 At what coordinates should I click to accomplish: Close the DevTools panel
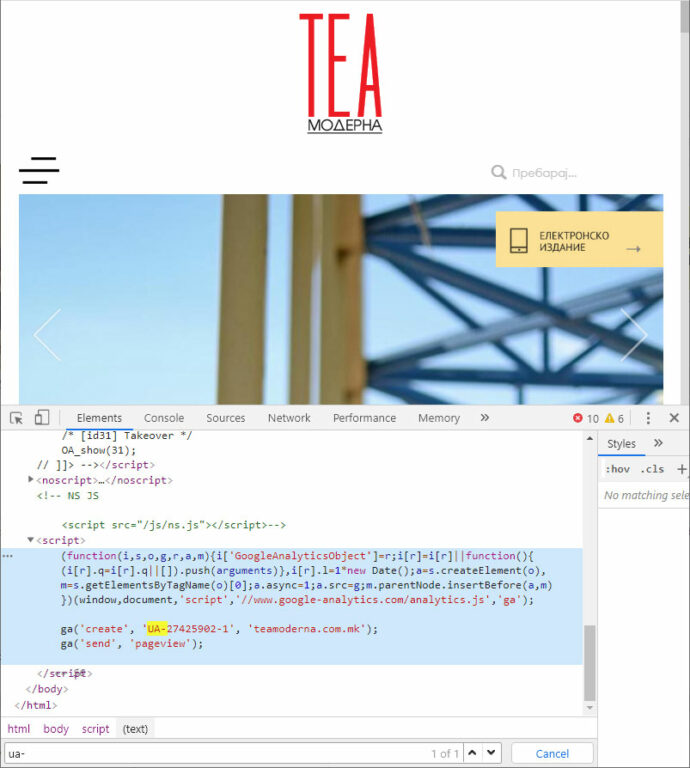click(674, 418)
